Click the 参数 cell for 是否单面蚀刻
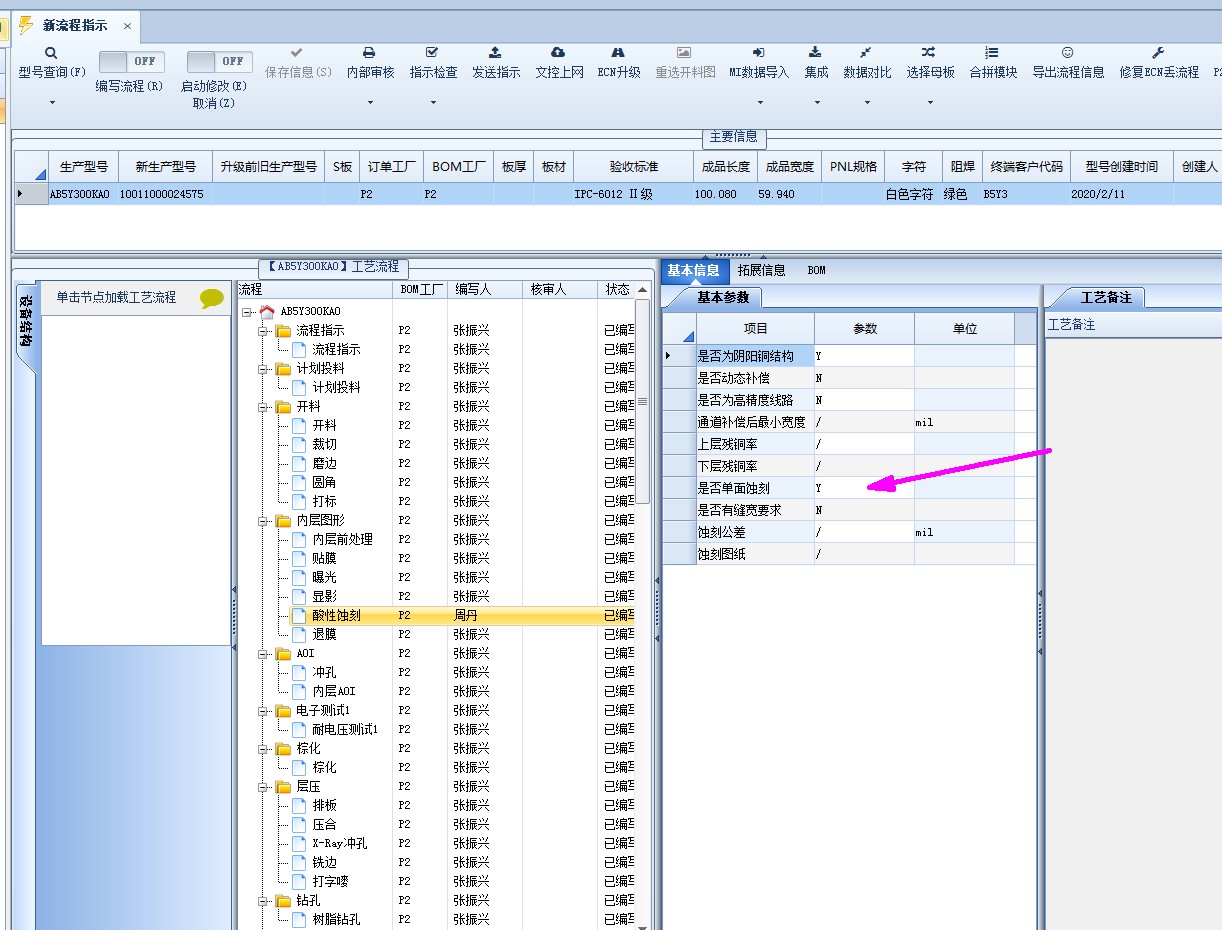Screen dimensions: 1222x930 coord(865,488)
